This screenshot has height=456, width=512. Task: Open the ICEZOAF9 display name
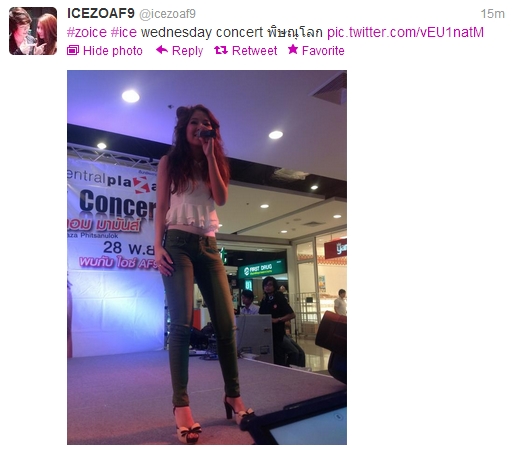[x=101, y=13]
